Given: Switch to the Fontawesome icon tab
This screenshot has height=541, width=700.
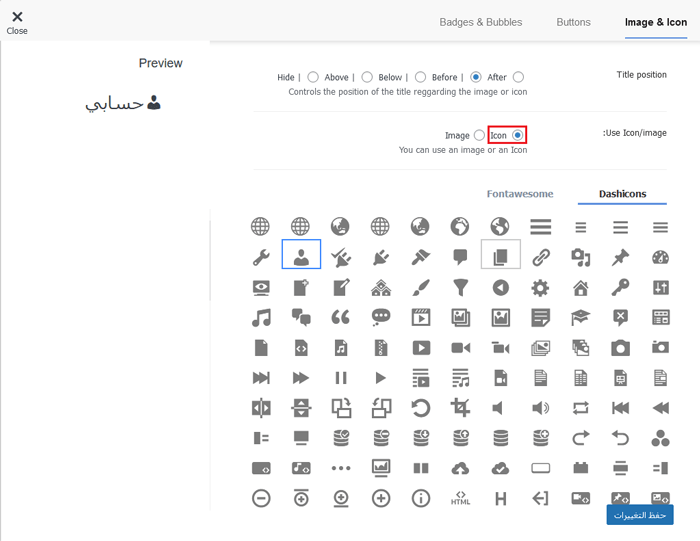Looking at the screenshot, I should coord(519,194).
